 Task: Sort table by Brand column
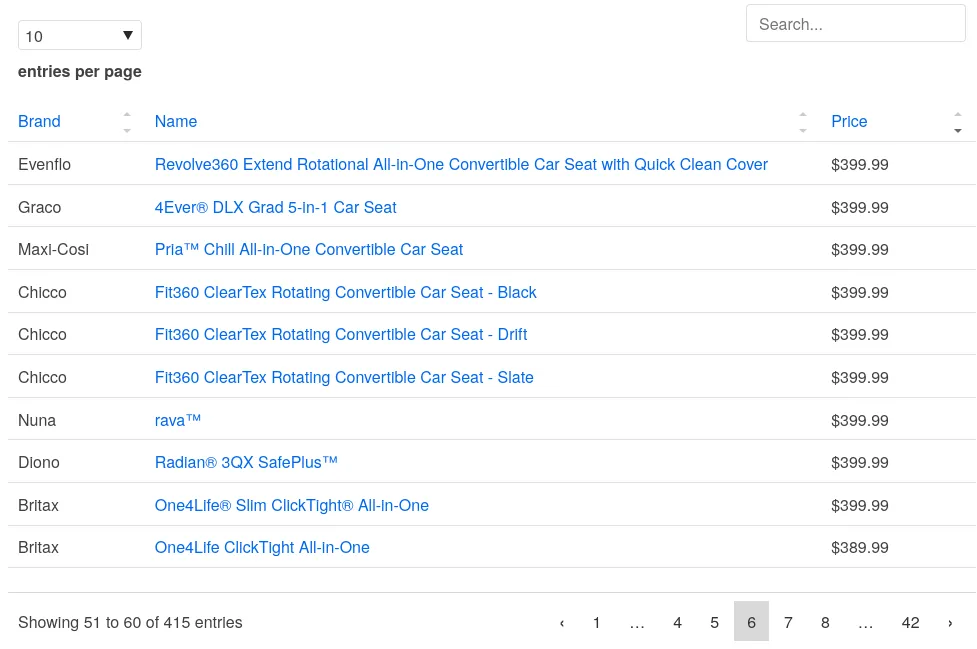(x=39, y=121)
